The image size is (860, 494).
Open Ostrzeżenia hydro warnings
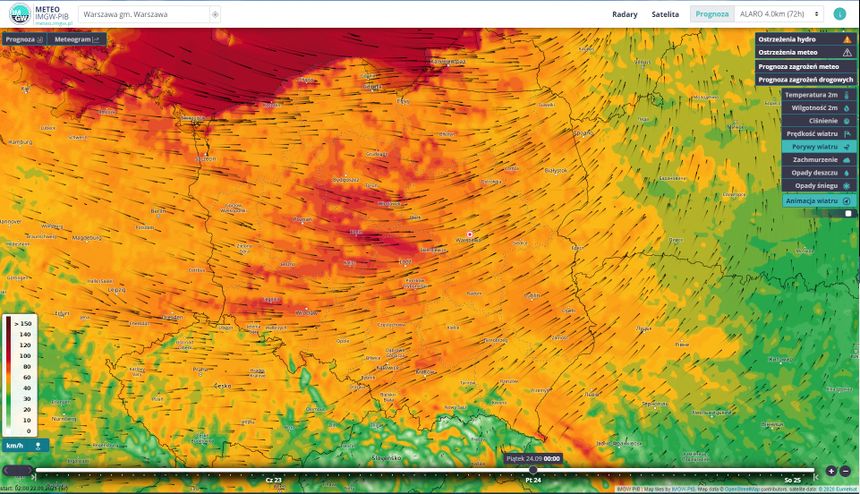pyautogui.click(x=805, y=39)
